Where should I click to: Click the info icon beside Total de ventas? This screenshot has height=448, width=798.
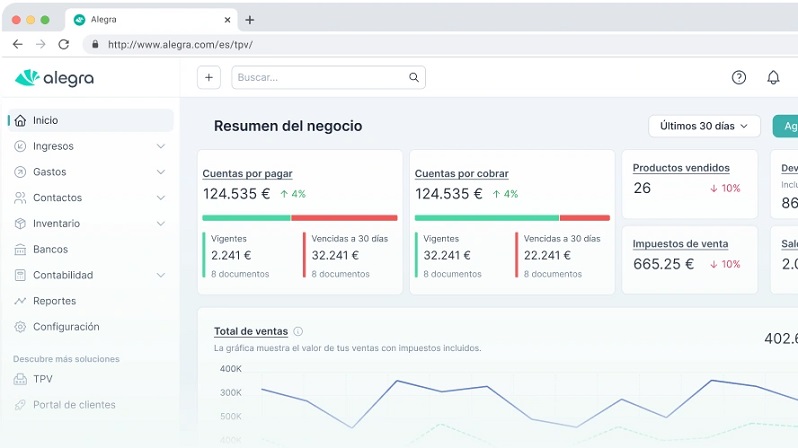298,332
